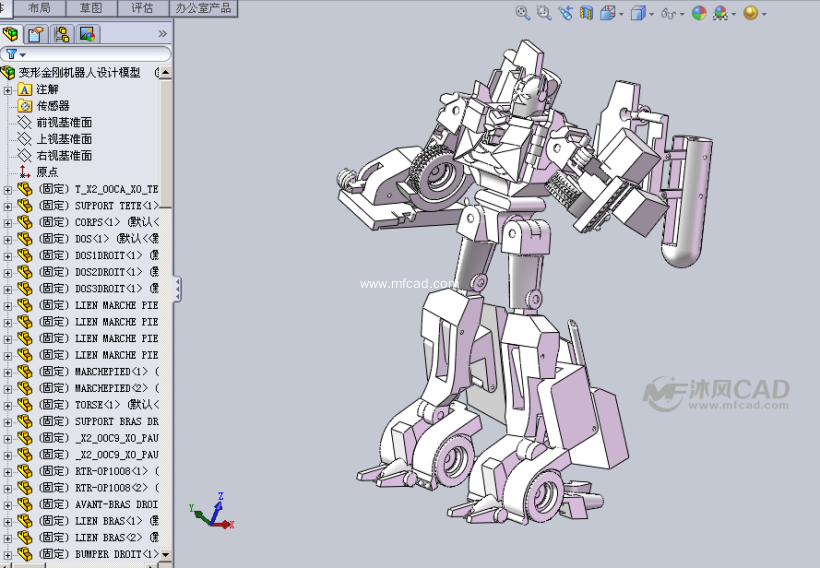Screen dimensions: 820x568
Task: Select the 原点 origin item
Action: [x=47, y=172]
